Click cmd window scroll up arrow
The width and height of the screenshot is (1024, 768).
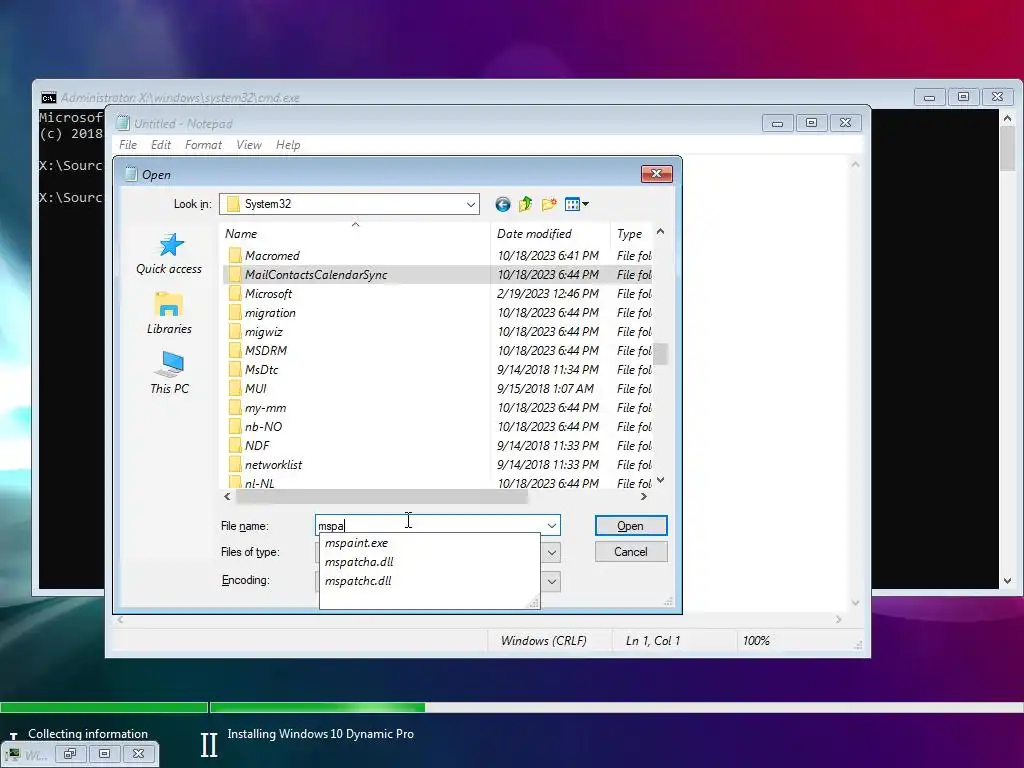pyautogui.click(x=1008, y=118)
